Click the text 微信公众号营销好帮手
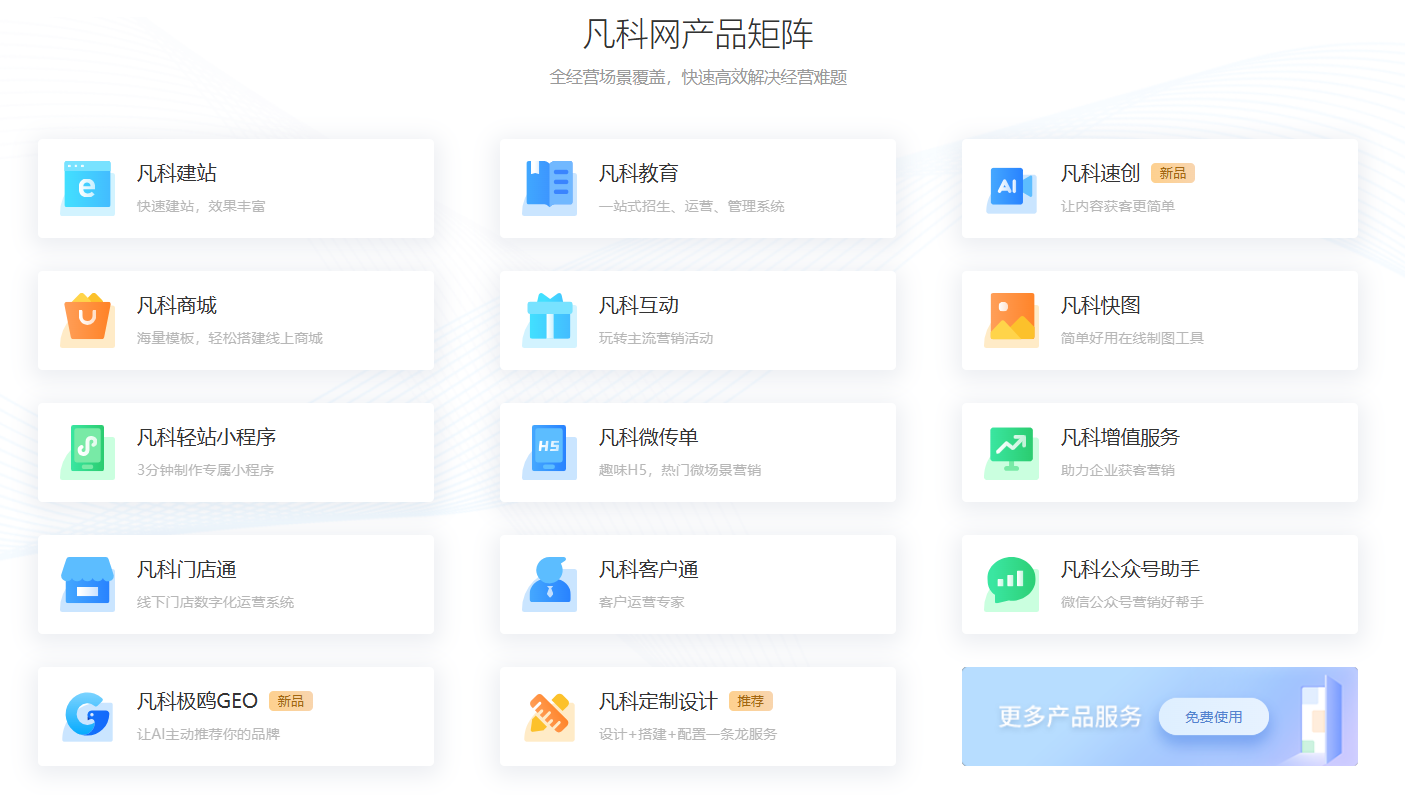The height and width of the screenshot is (795, 1405). pos(1132,602)
